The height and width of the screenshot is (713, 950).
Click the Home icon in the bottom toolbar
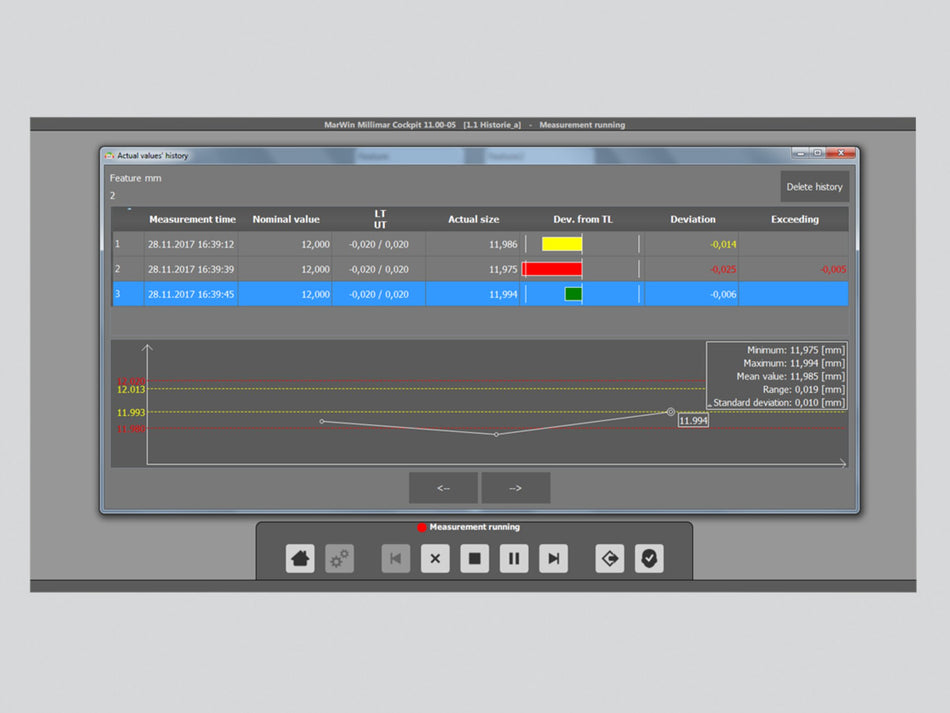[299, 559]
